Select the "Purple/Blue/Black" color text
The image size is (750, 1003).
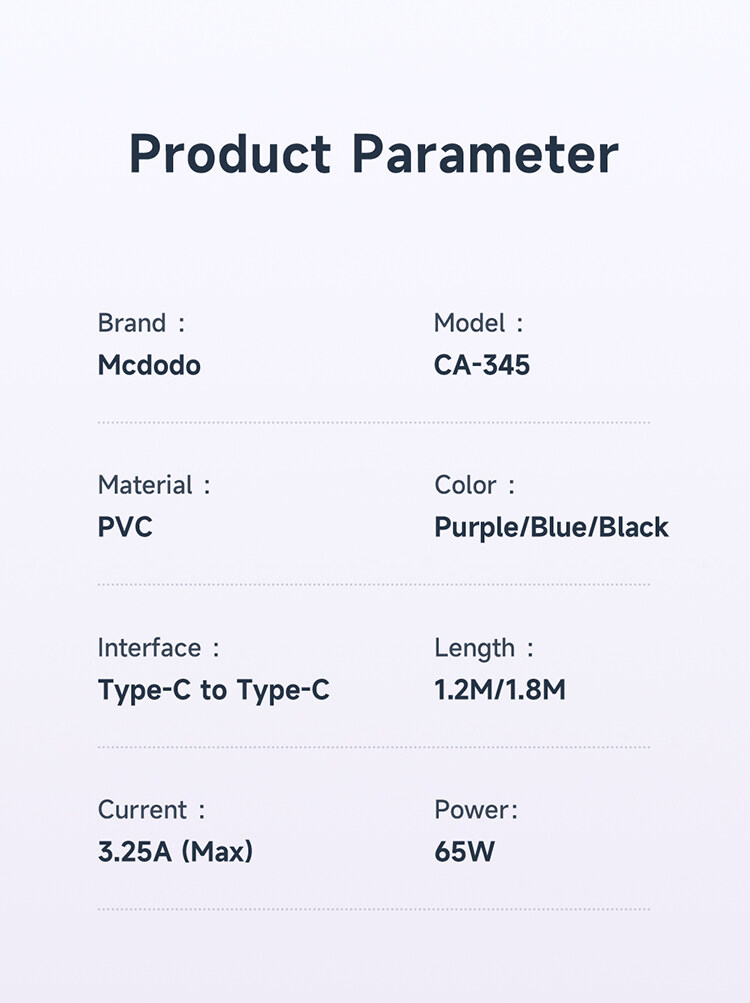551,527
